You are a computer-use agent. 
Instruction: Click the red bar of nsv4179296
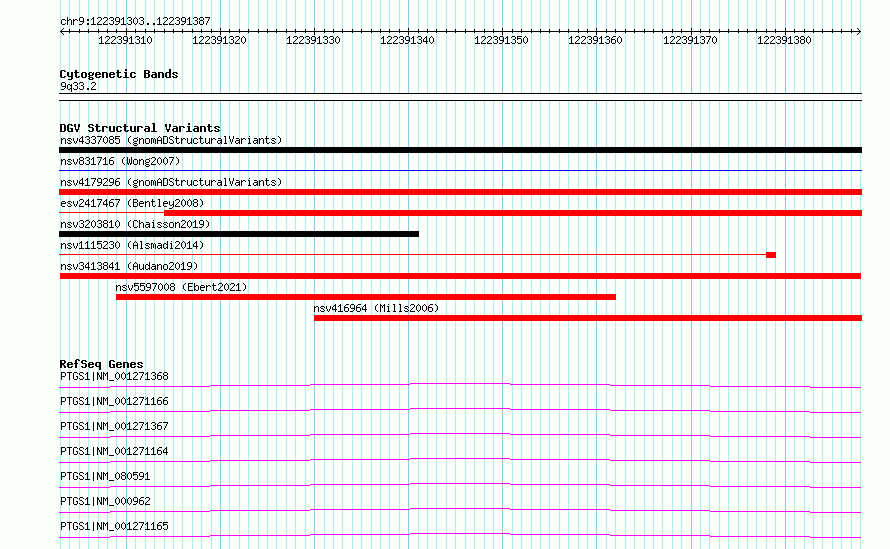(x=460, y=192)
